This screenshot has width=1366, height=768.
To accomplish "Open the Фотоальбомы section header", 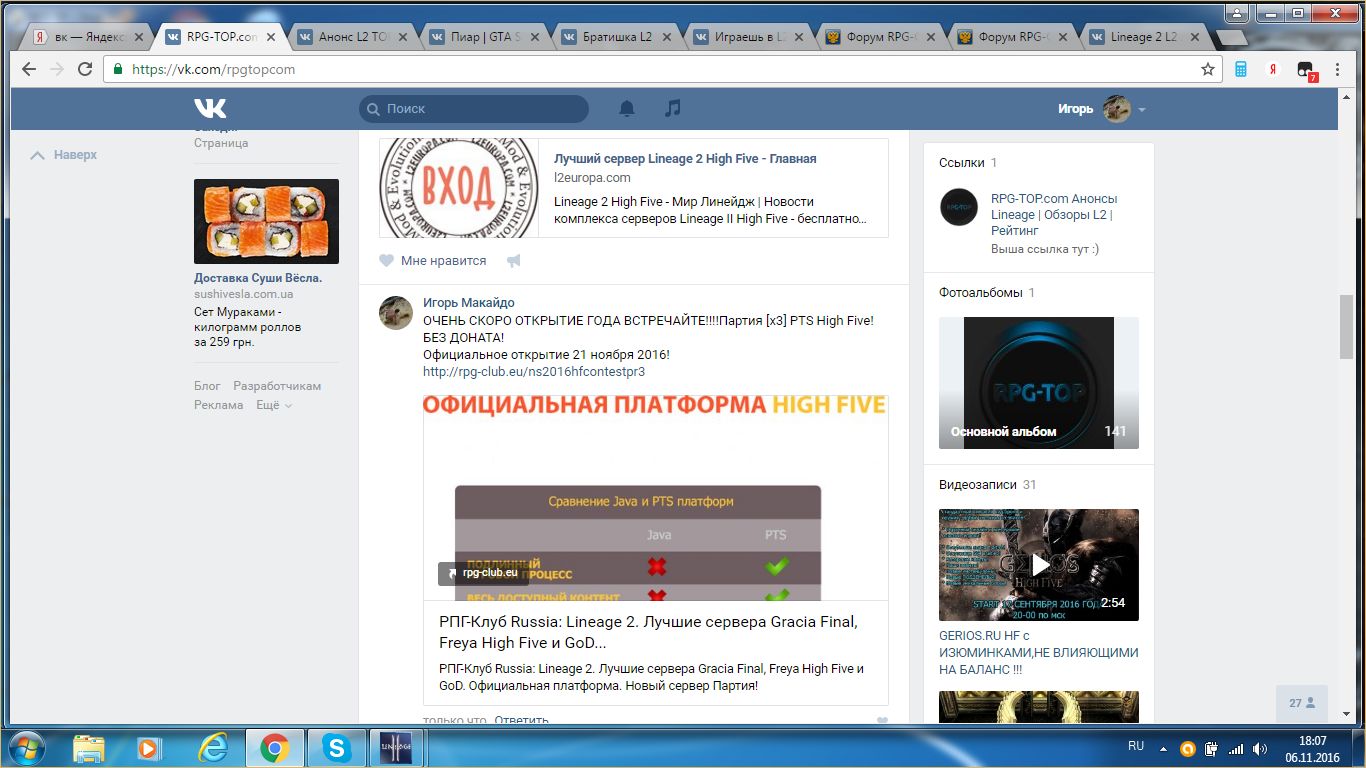I will coord(981,293).
